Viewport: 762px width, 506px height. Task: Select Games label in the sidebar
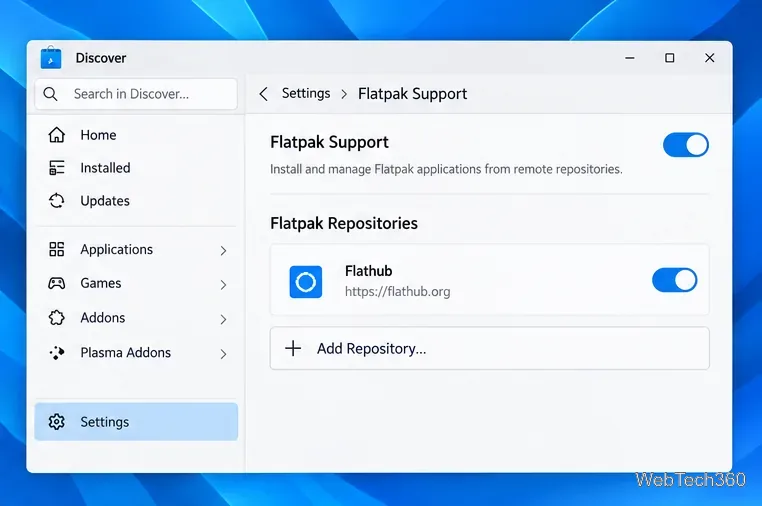tap(101, 283)
